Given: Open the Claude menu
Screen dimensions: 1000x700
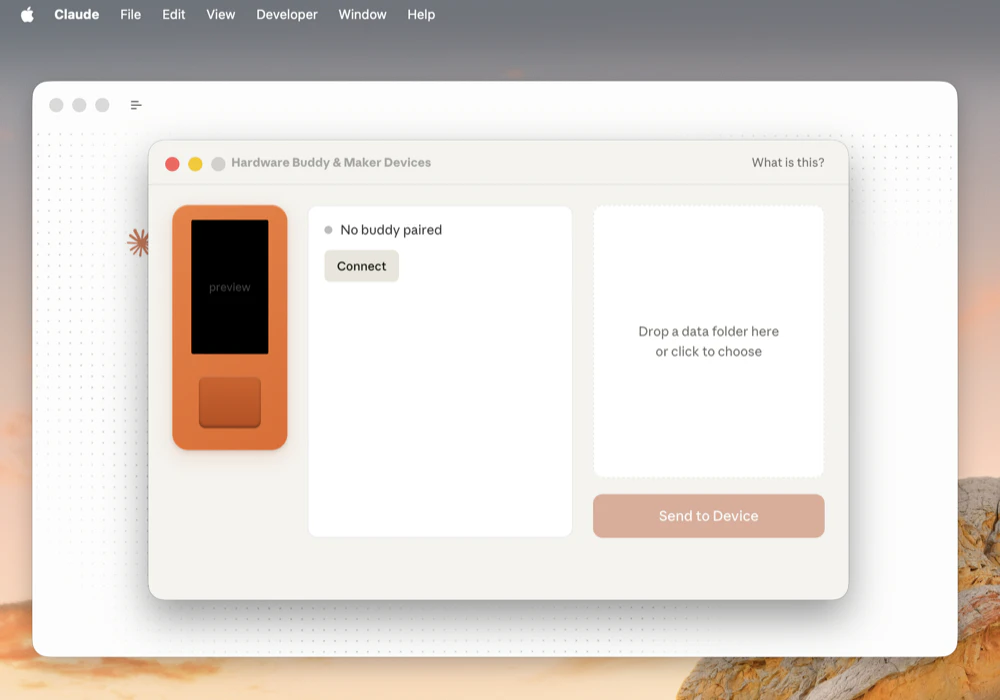Looking at the screenshot, I should (77, 14).
